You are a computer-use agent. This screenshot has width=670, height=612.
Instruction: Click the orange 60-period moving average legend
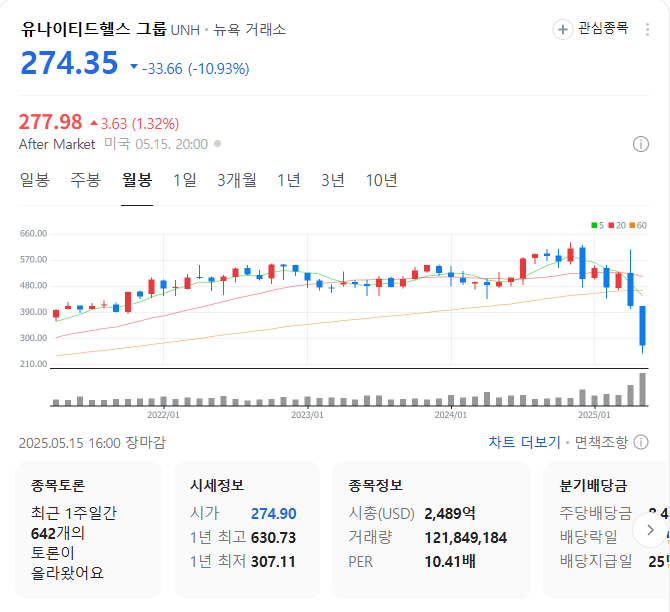[638, 225]
